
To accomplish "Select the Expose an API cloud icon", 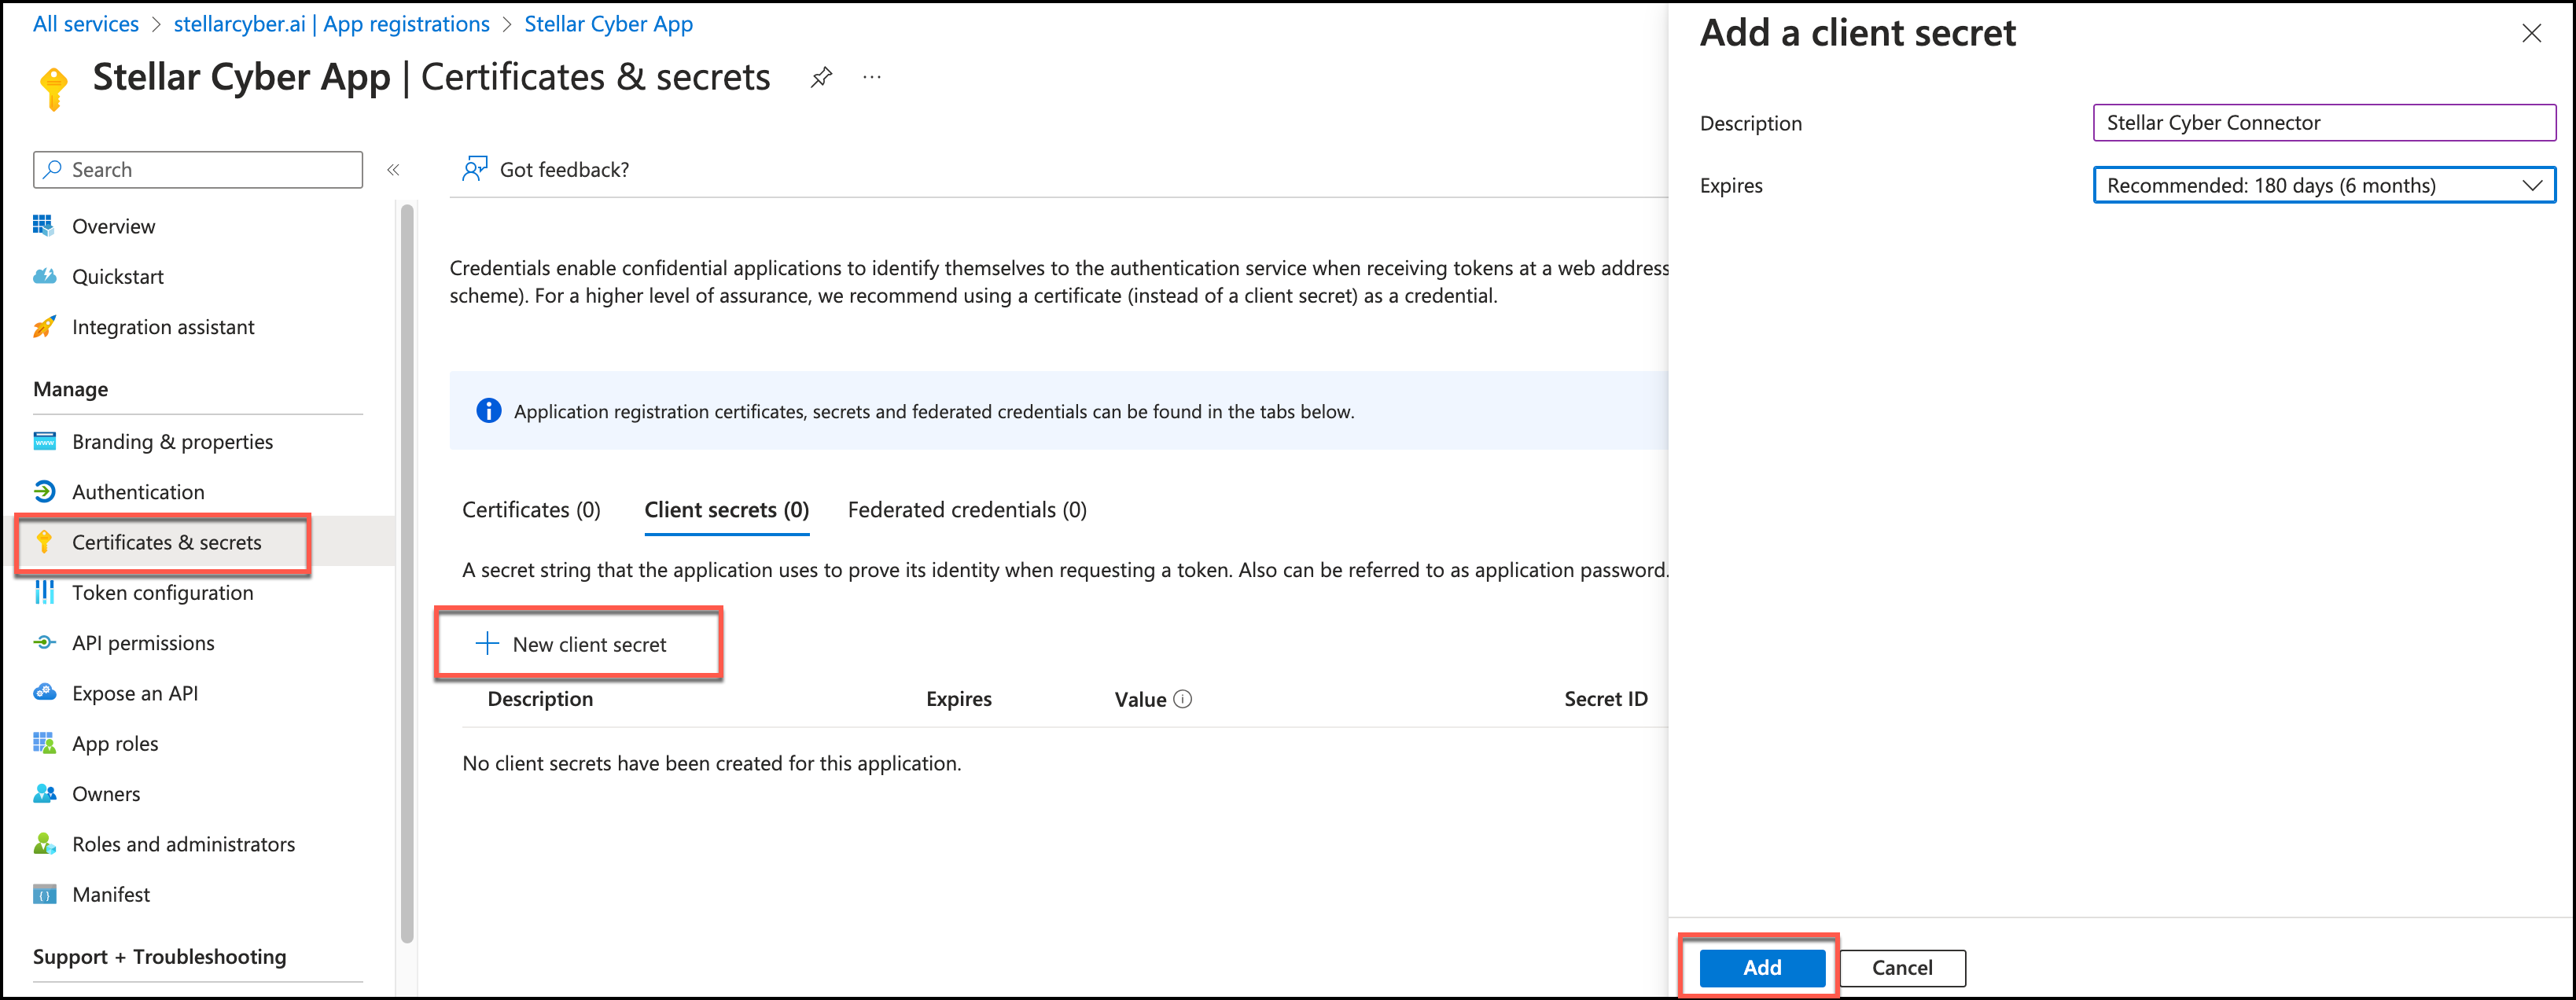I will pyautogui.click(x=44, y=693).
